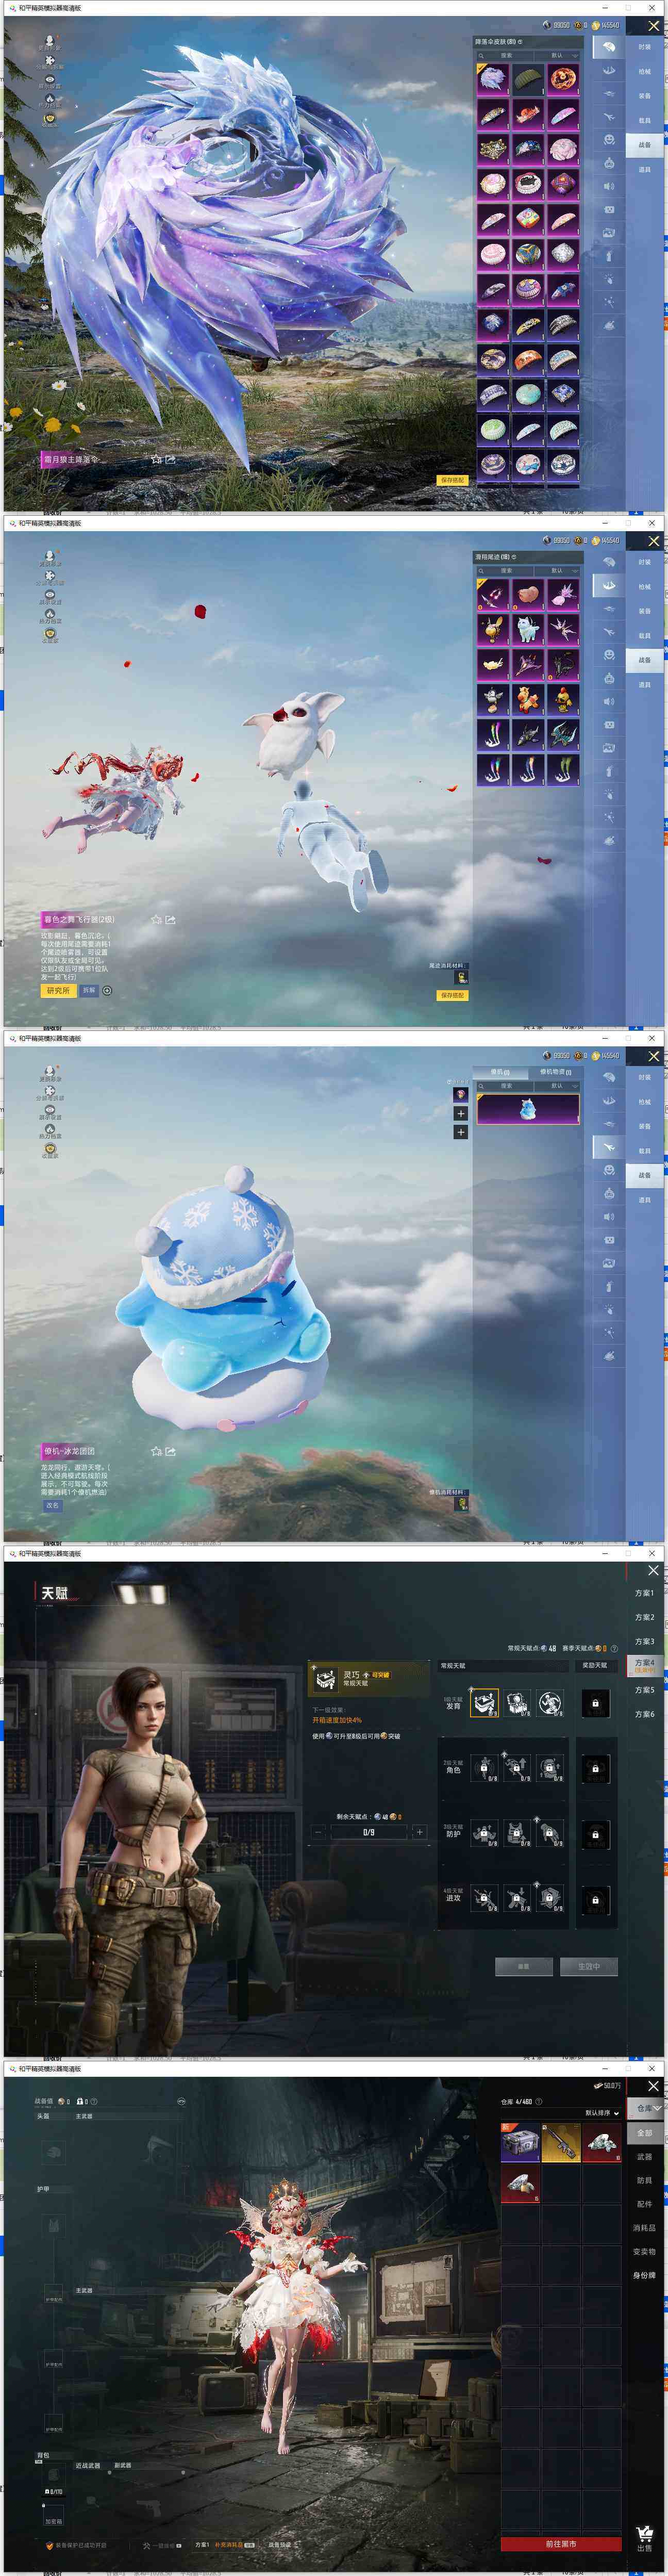
Task: Switch to 方案3 in the talent window
Action: tap(645, 1641)
